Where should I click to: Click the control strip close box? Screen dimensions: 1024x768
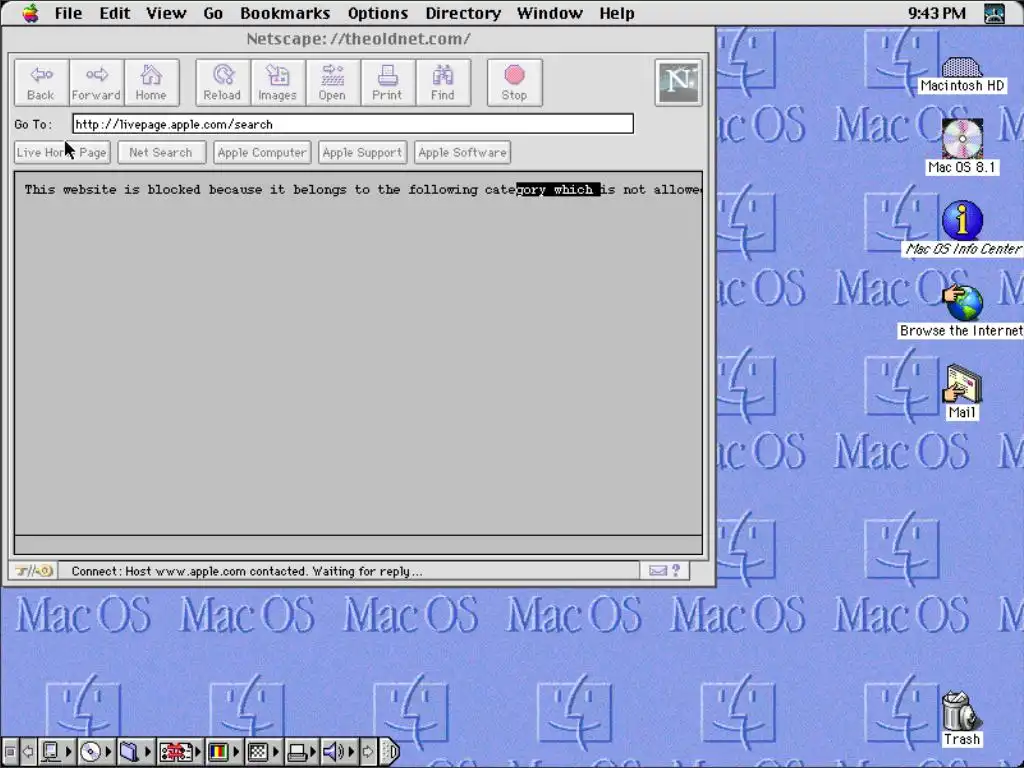pyautogui.click(x=10, y=752)
